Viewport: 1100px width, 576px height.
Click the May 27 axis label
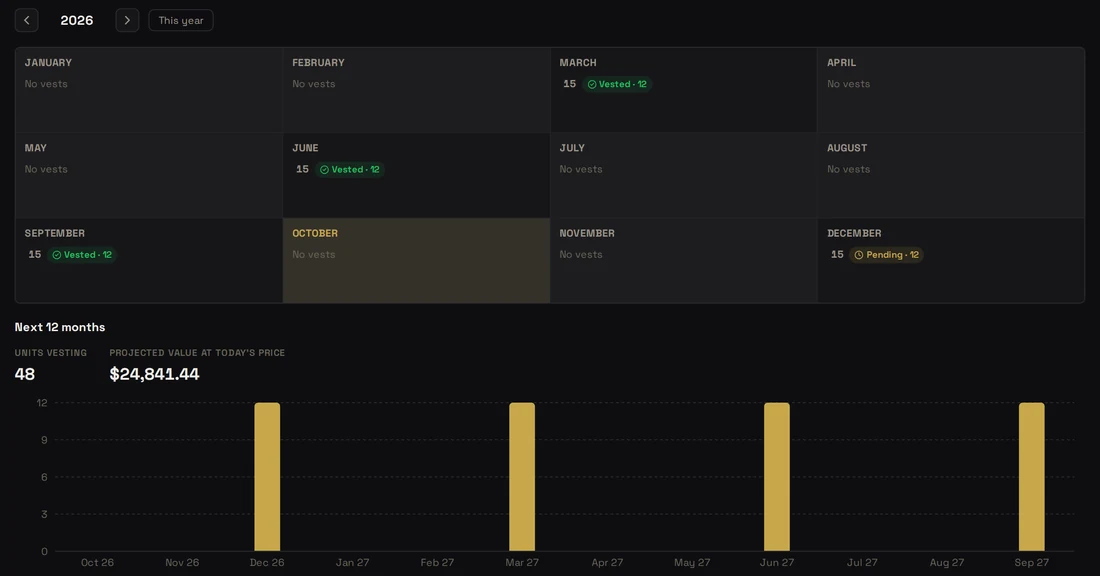coord(692,563)
